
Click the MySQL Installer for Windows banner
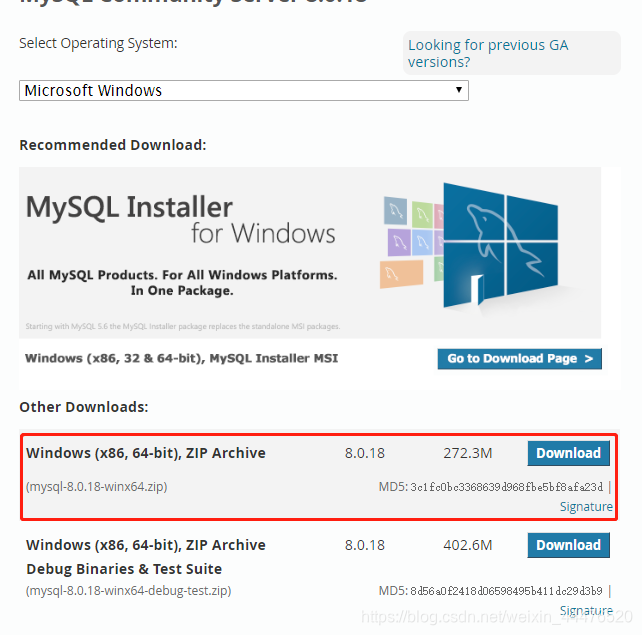pyautogui.click(x=310, y=252)
